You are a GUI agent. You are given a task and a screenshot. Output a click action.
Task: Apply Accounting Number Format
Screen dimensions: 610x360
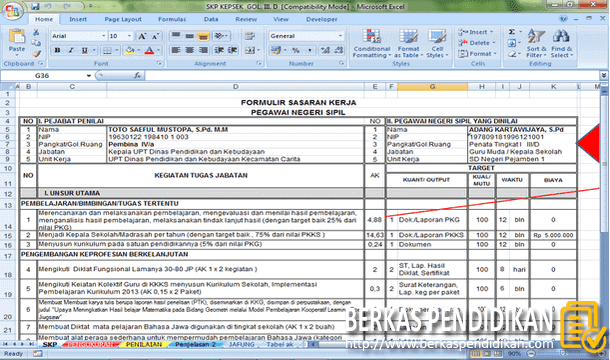point(276,50)
